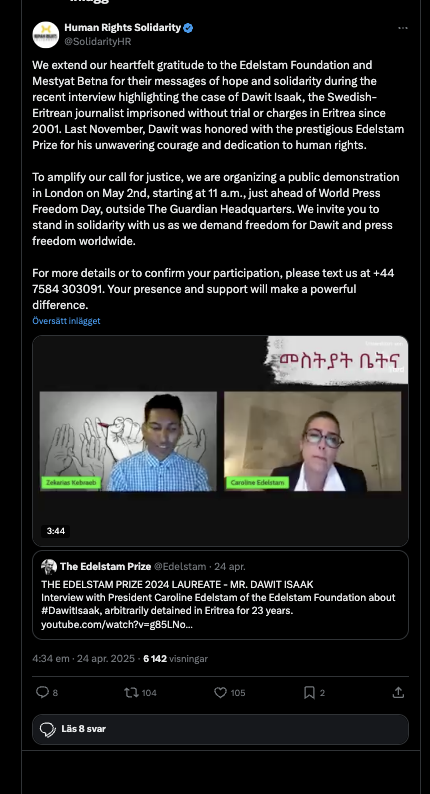This screenshot has width=430, height=794.
Task: Click the reply speech bubble icon
Action: pos(42,692)
